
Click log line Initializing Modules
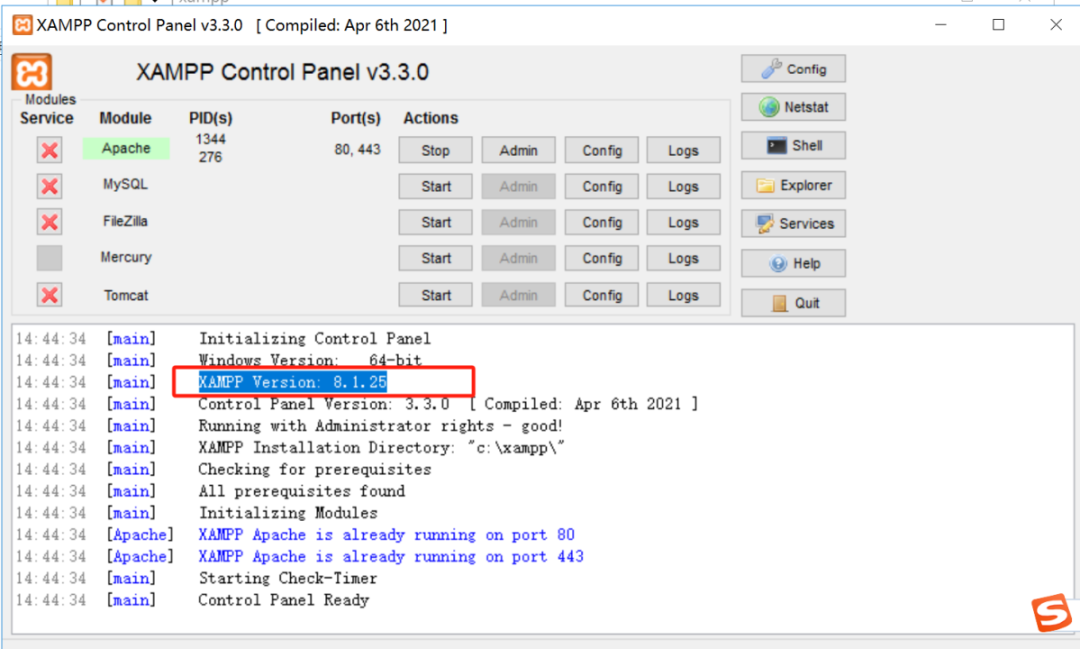pos(288,513)
